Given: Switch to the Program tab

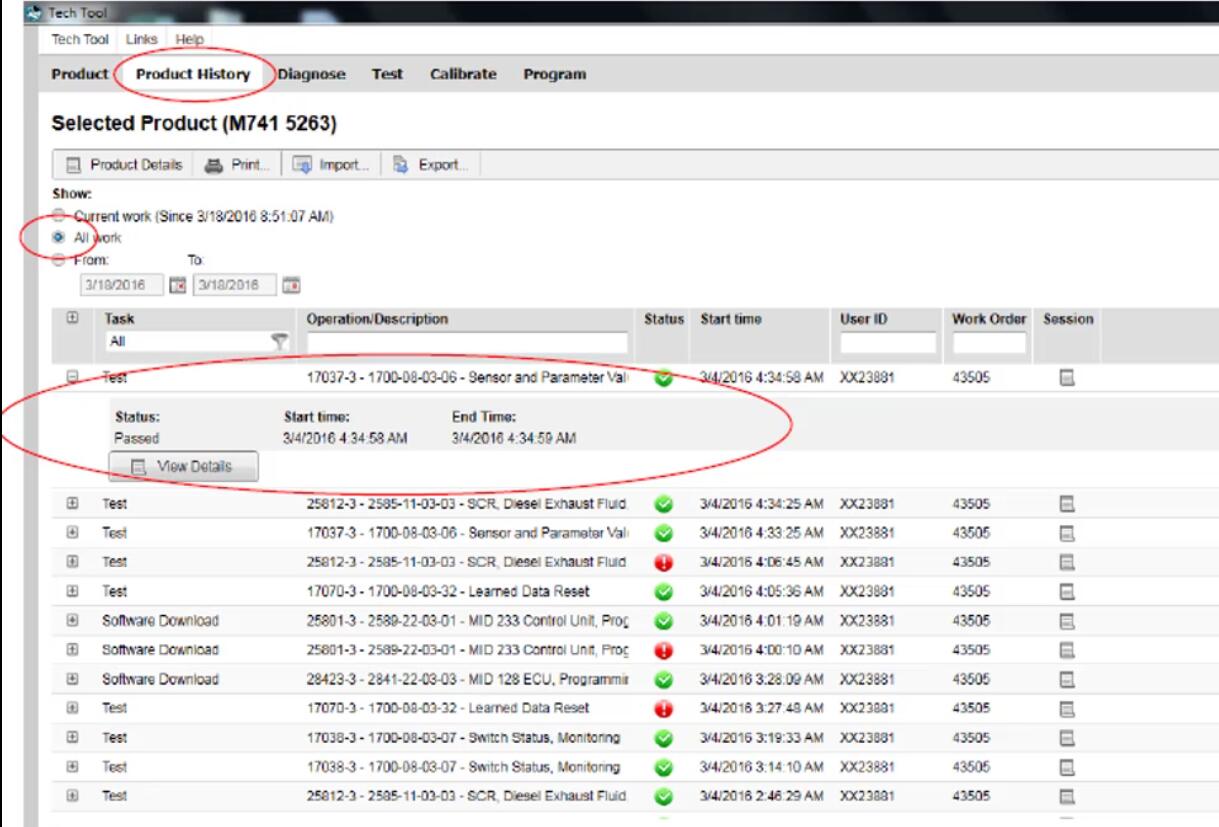Looking at the screenshot, I should pos(555,75).
